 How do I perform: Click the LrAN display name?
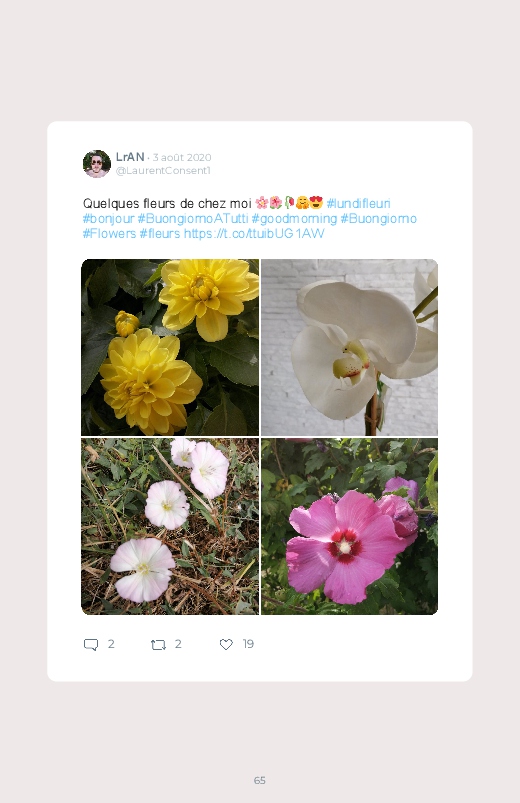click(130, 157)
